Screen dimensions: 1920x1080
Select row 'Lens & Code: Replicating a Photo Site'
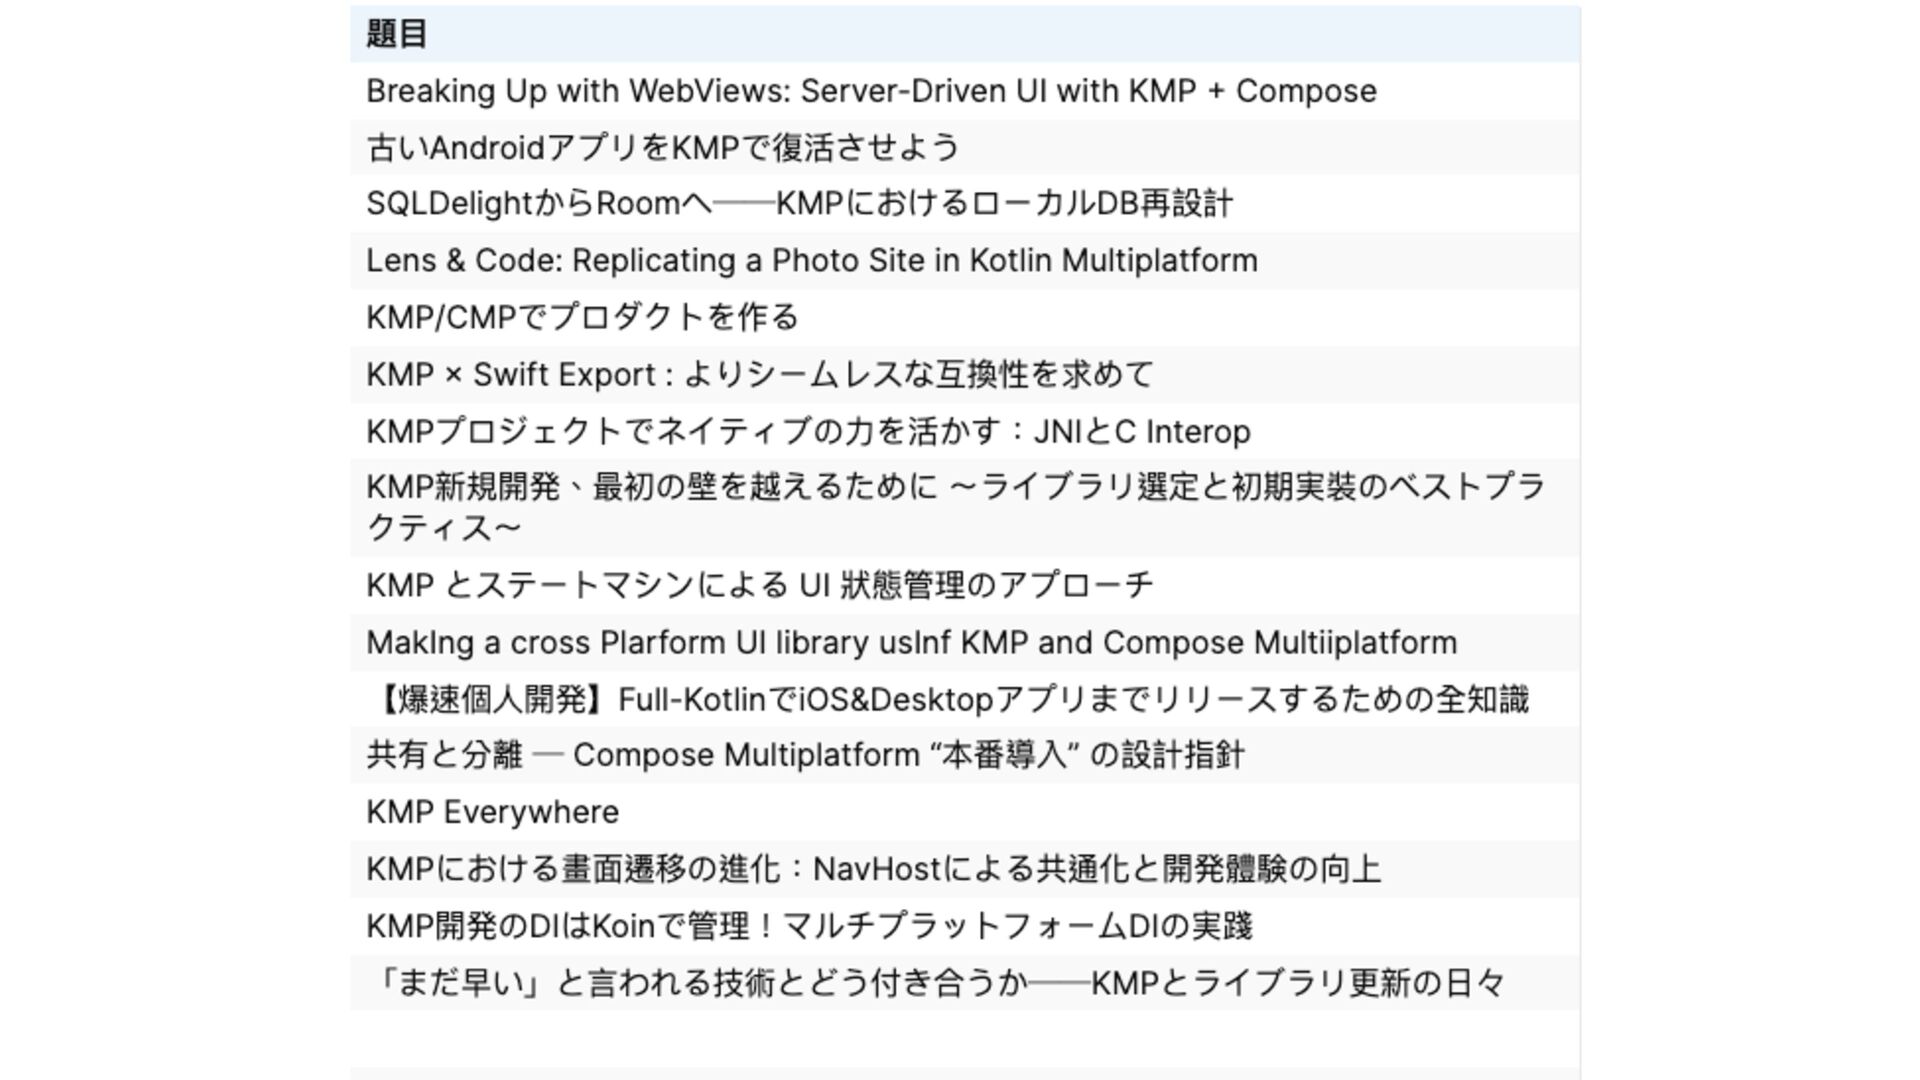965,261
